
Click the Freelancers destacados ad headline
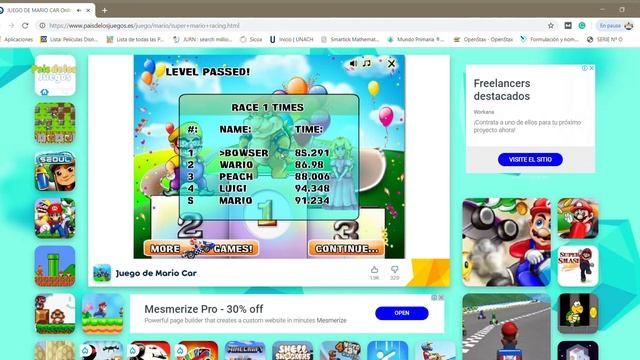502,90
